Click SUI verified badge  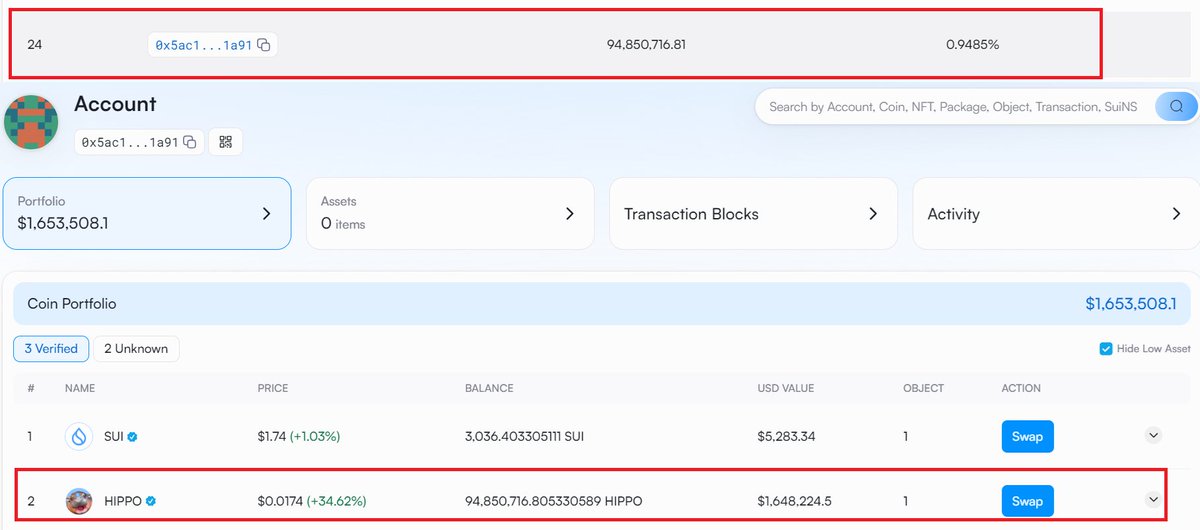tap(132, 437)
